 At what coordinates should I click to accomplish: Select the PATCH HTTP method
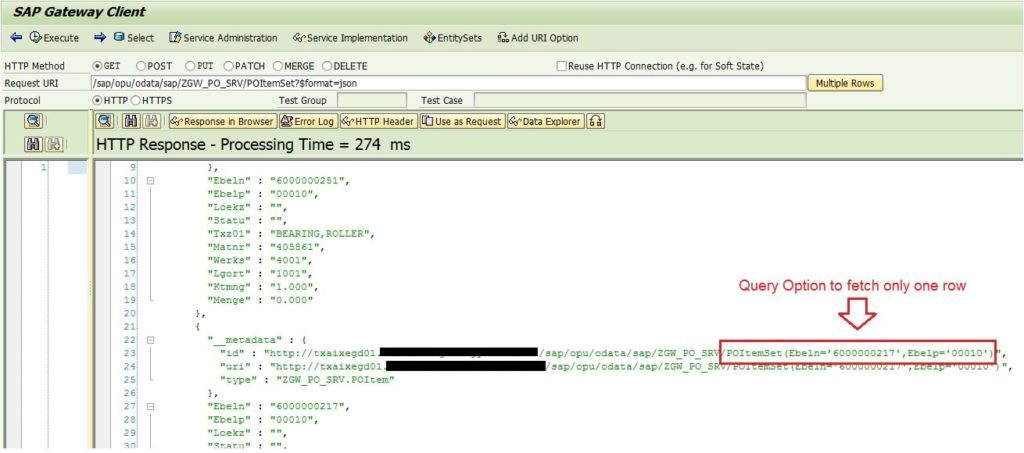click(229, 66)
